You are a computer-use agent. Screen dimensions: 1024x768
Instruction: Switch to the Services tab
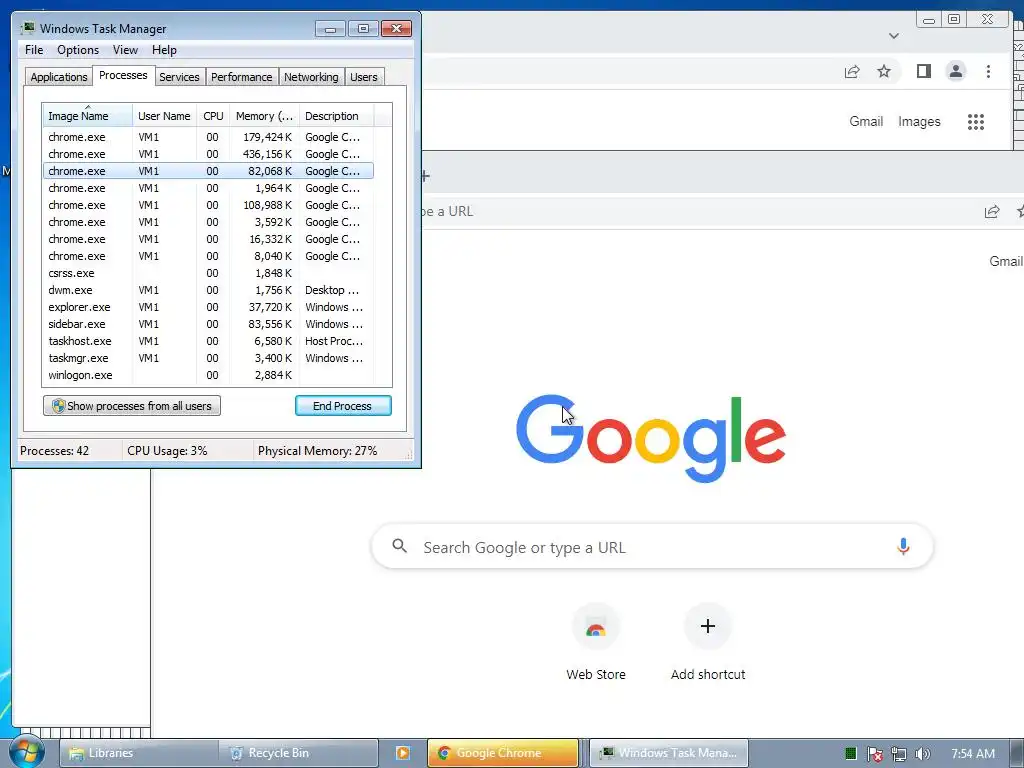point(179,77)
